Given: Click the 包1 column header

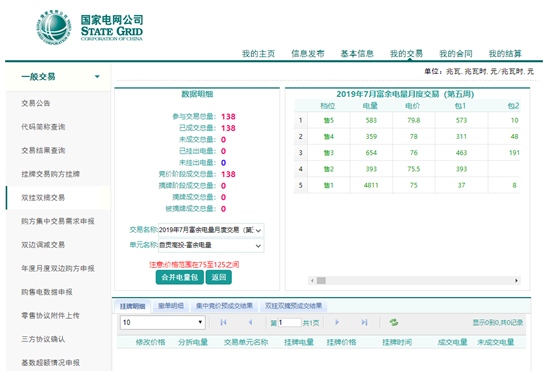Looking at the screenshot, I should [460, 106].
